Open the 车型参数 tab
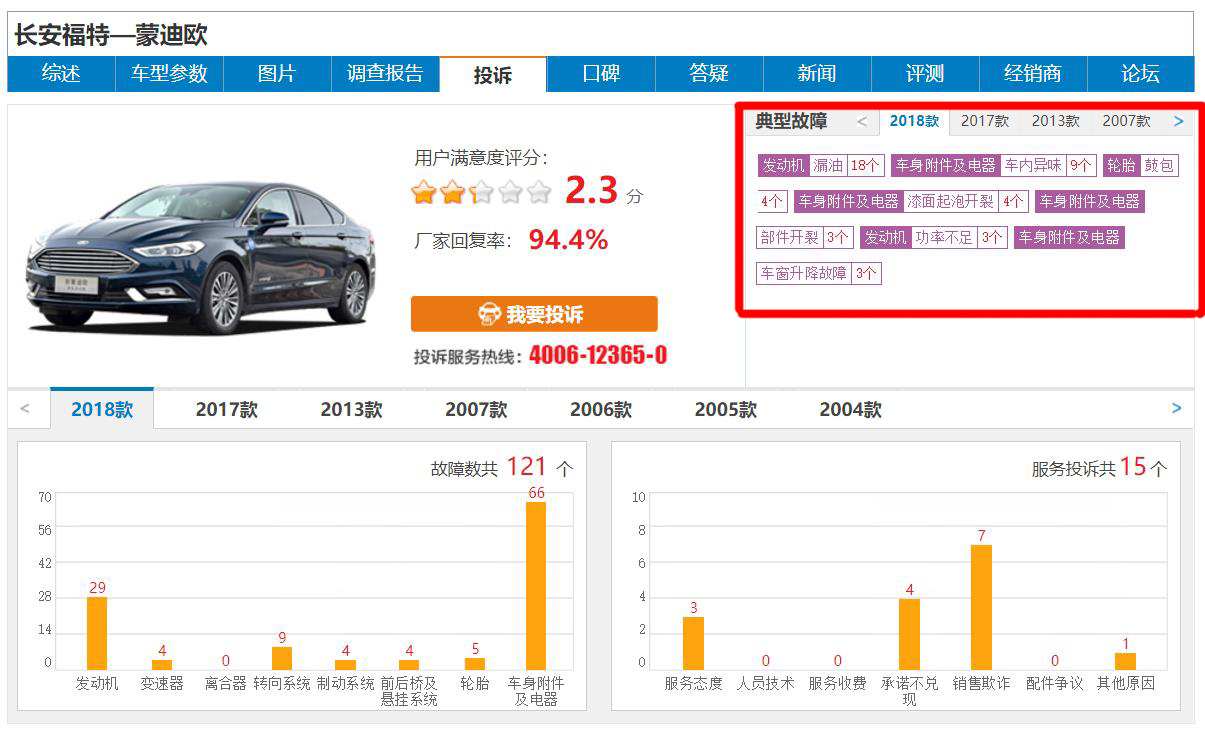Screen dimensions: 1205x730 pyautogui.click(x=169, y=74)
